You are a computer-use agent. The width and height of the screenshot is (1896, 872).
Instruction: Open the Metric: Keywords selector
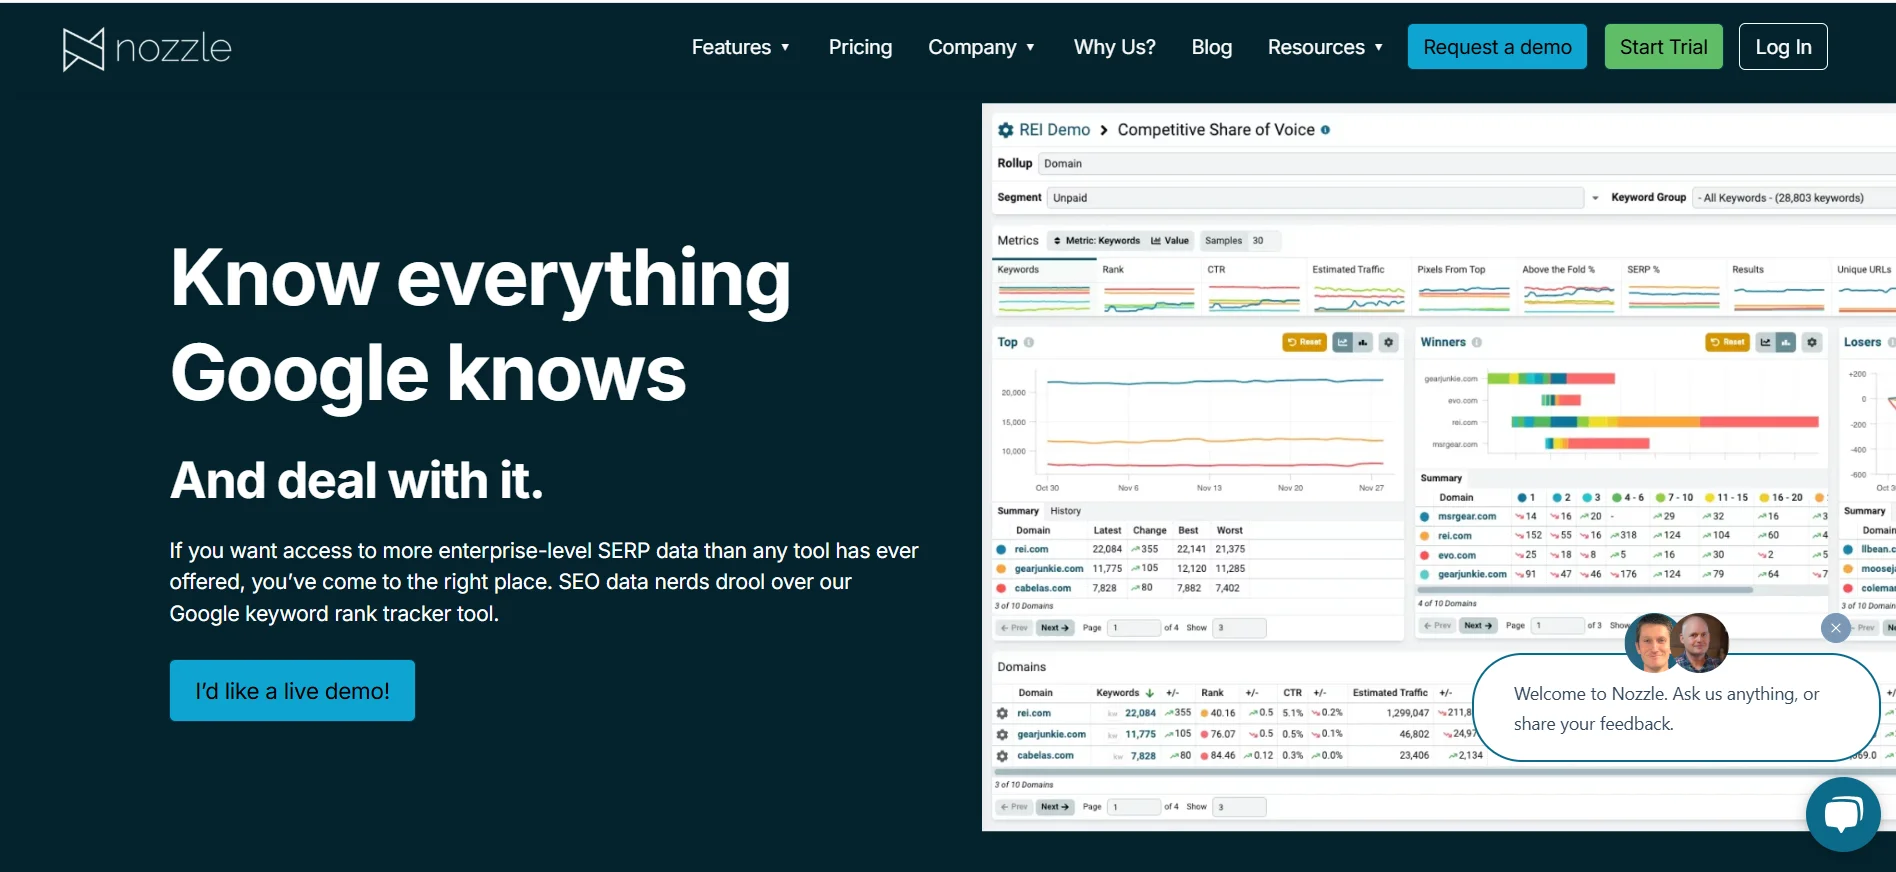point(1096,240)
